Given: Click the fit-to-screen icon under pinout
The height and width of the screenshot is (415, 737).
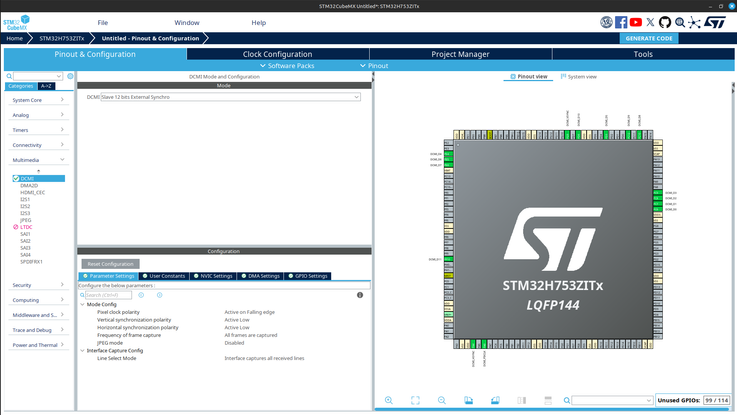Looking at the screenshot, I should 415,400.
